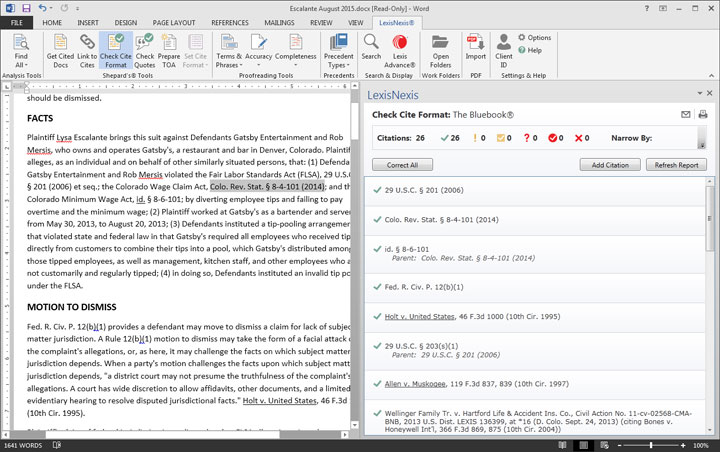Open LexisNexis Options
The height and width of the screenshot is (452, 720).
[x=534, y=38]
